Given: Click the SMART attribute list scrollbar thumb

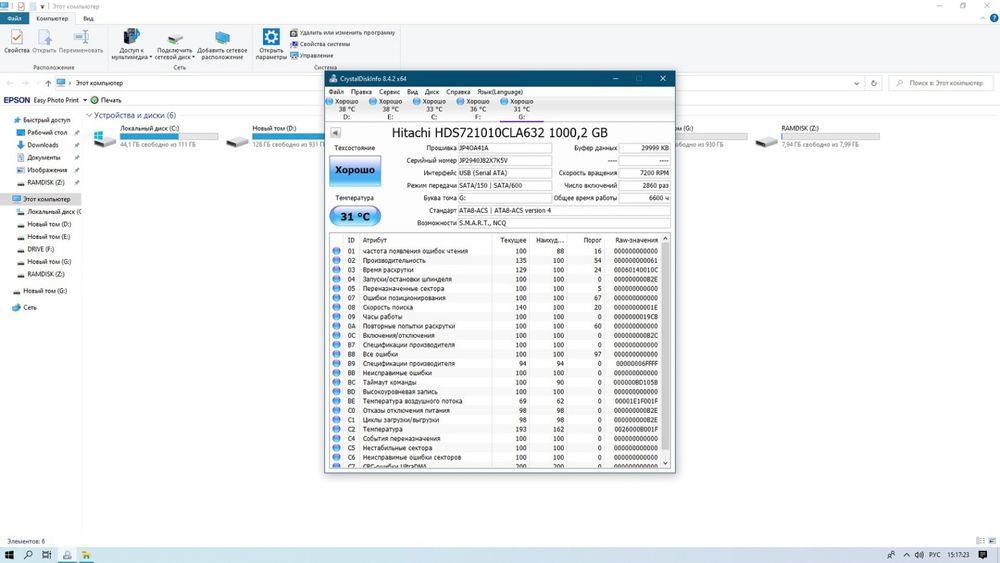Looking at the screenshot, I should click(x=666, y=346).
